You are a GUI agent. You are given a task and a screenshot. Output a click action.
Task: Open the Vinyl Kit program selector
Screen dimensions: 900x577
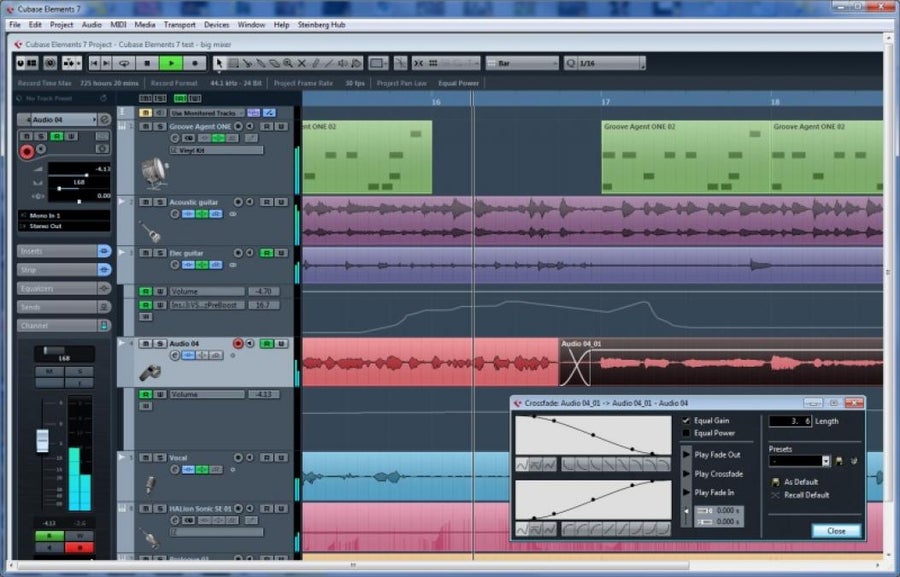216,150
